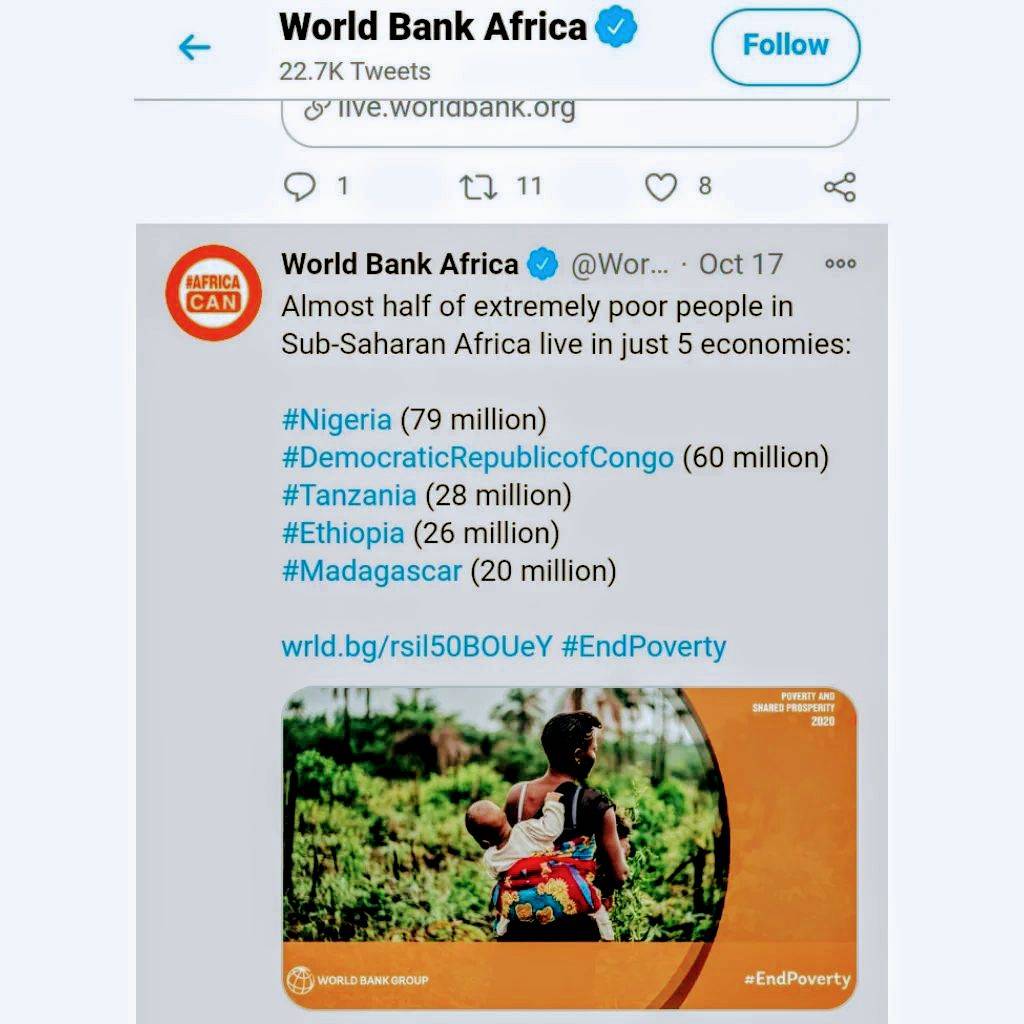The width and height of the screenshot is (1024, 1024).
Task: Tap the share icon
Action: pyautogui.click(x=839, y=187)
